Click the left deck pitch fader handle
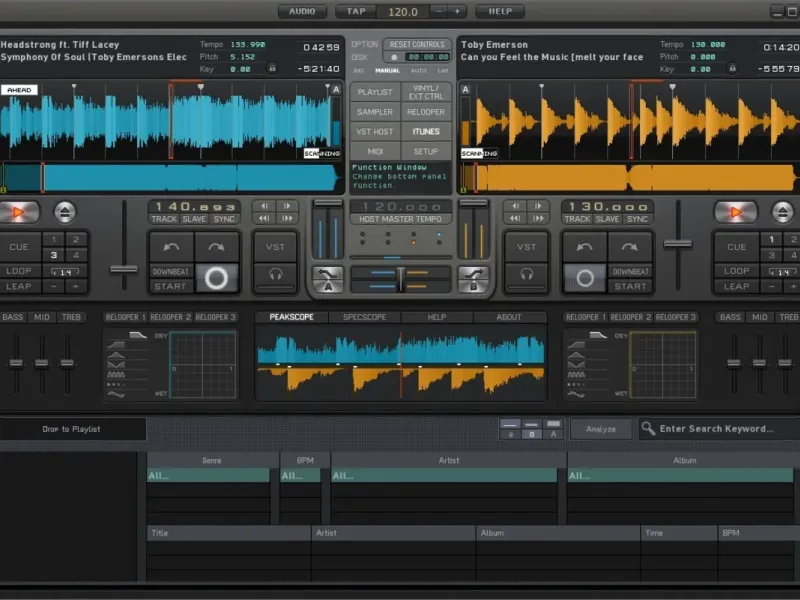The width and height of the screenshot is (800, 600). [x=124, y=269]
